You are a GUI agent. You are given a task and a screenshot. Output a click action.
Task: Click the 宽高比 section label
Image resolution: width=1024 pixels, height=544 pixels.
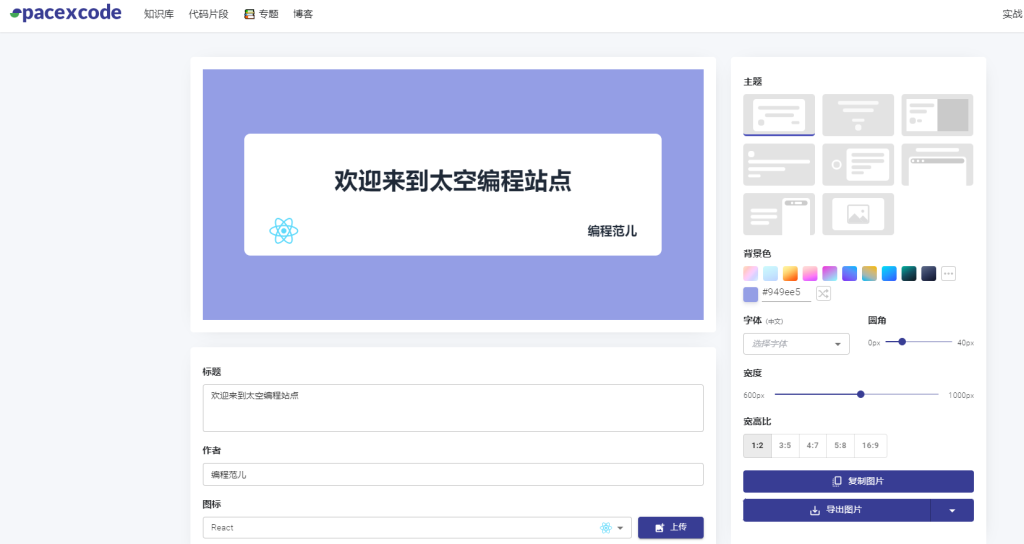pyautogui.click(x=758, y=421)
